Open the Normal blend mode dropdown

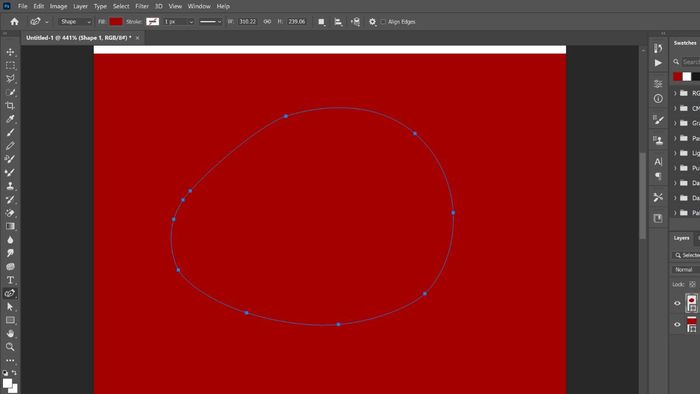click(685, 270)
